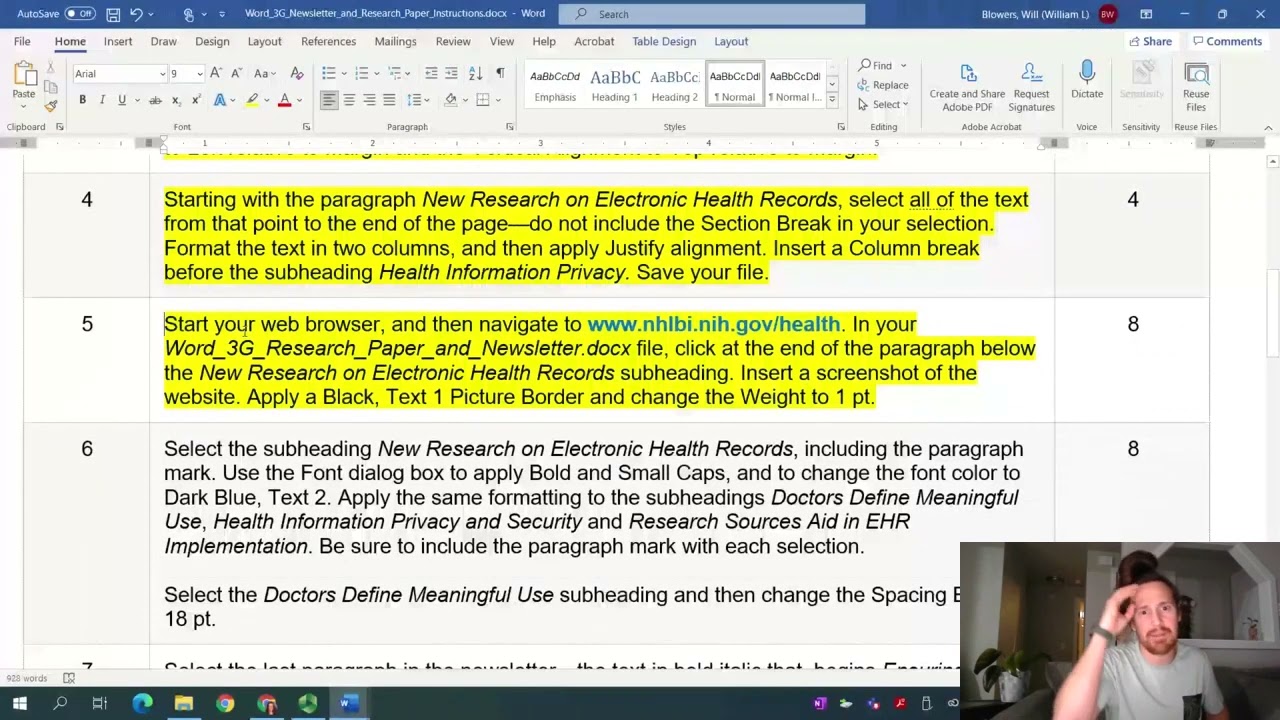The width and height of the screenshot is (1280, 720).
Task: Click the Increase Indent icon
Action: pyautogui.click(x=451, y=74)
